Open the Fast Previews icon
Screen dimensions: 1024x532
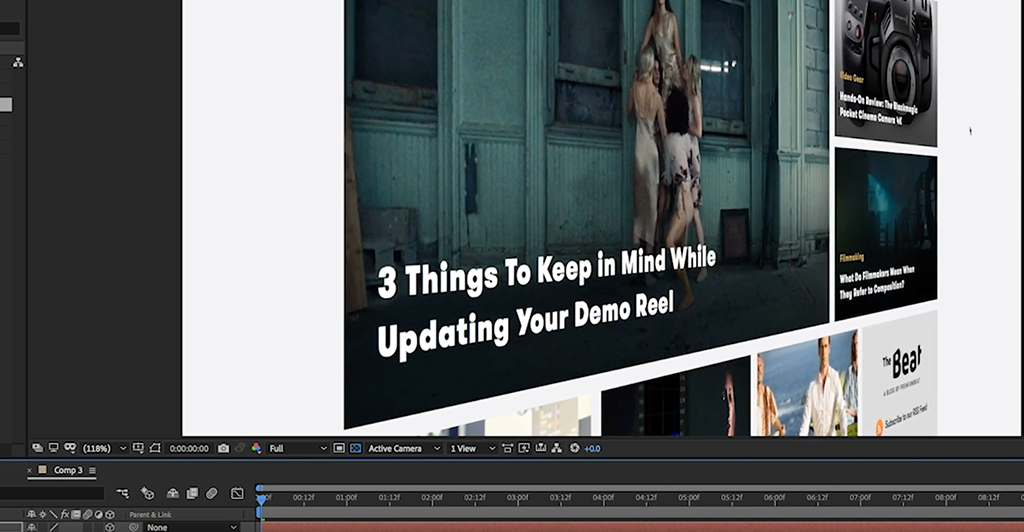(x=524, y=448)
